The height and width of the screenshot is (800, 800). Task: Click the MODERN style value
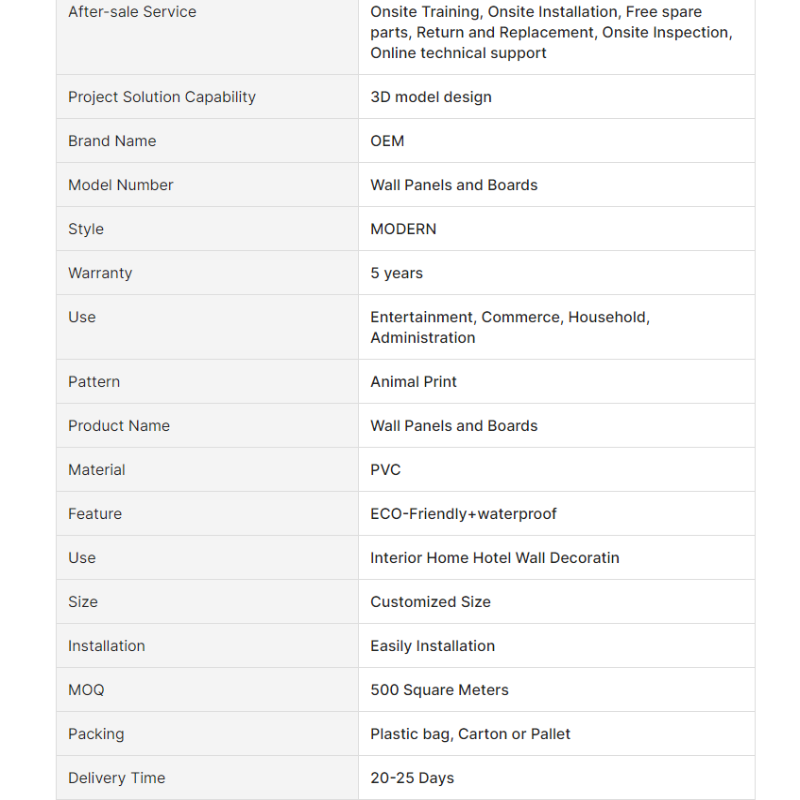[x=403, y=229]
